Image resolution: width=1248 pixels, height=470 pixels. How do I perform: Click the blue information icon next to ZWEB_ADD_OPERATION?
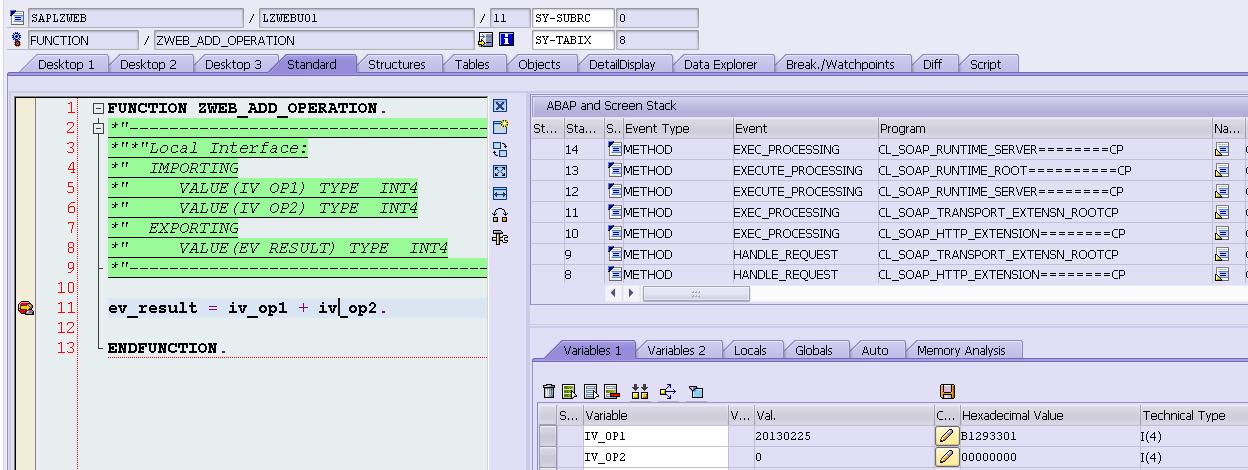(x=507, y=40)
